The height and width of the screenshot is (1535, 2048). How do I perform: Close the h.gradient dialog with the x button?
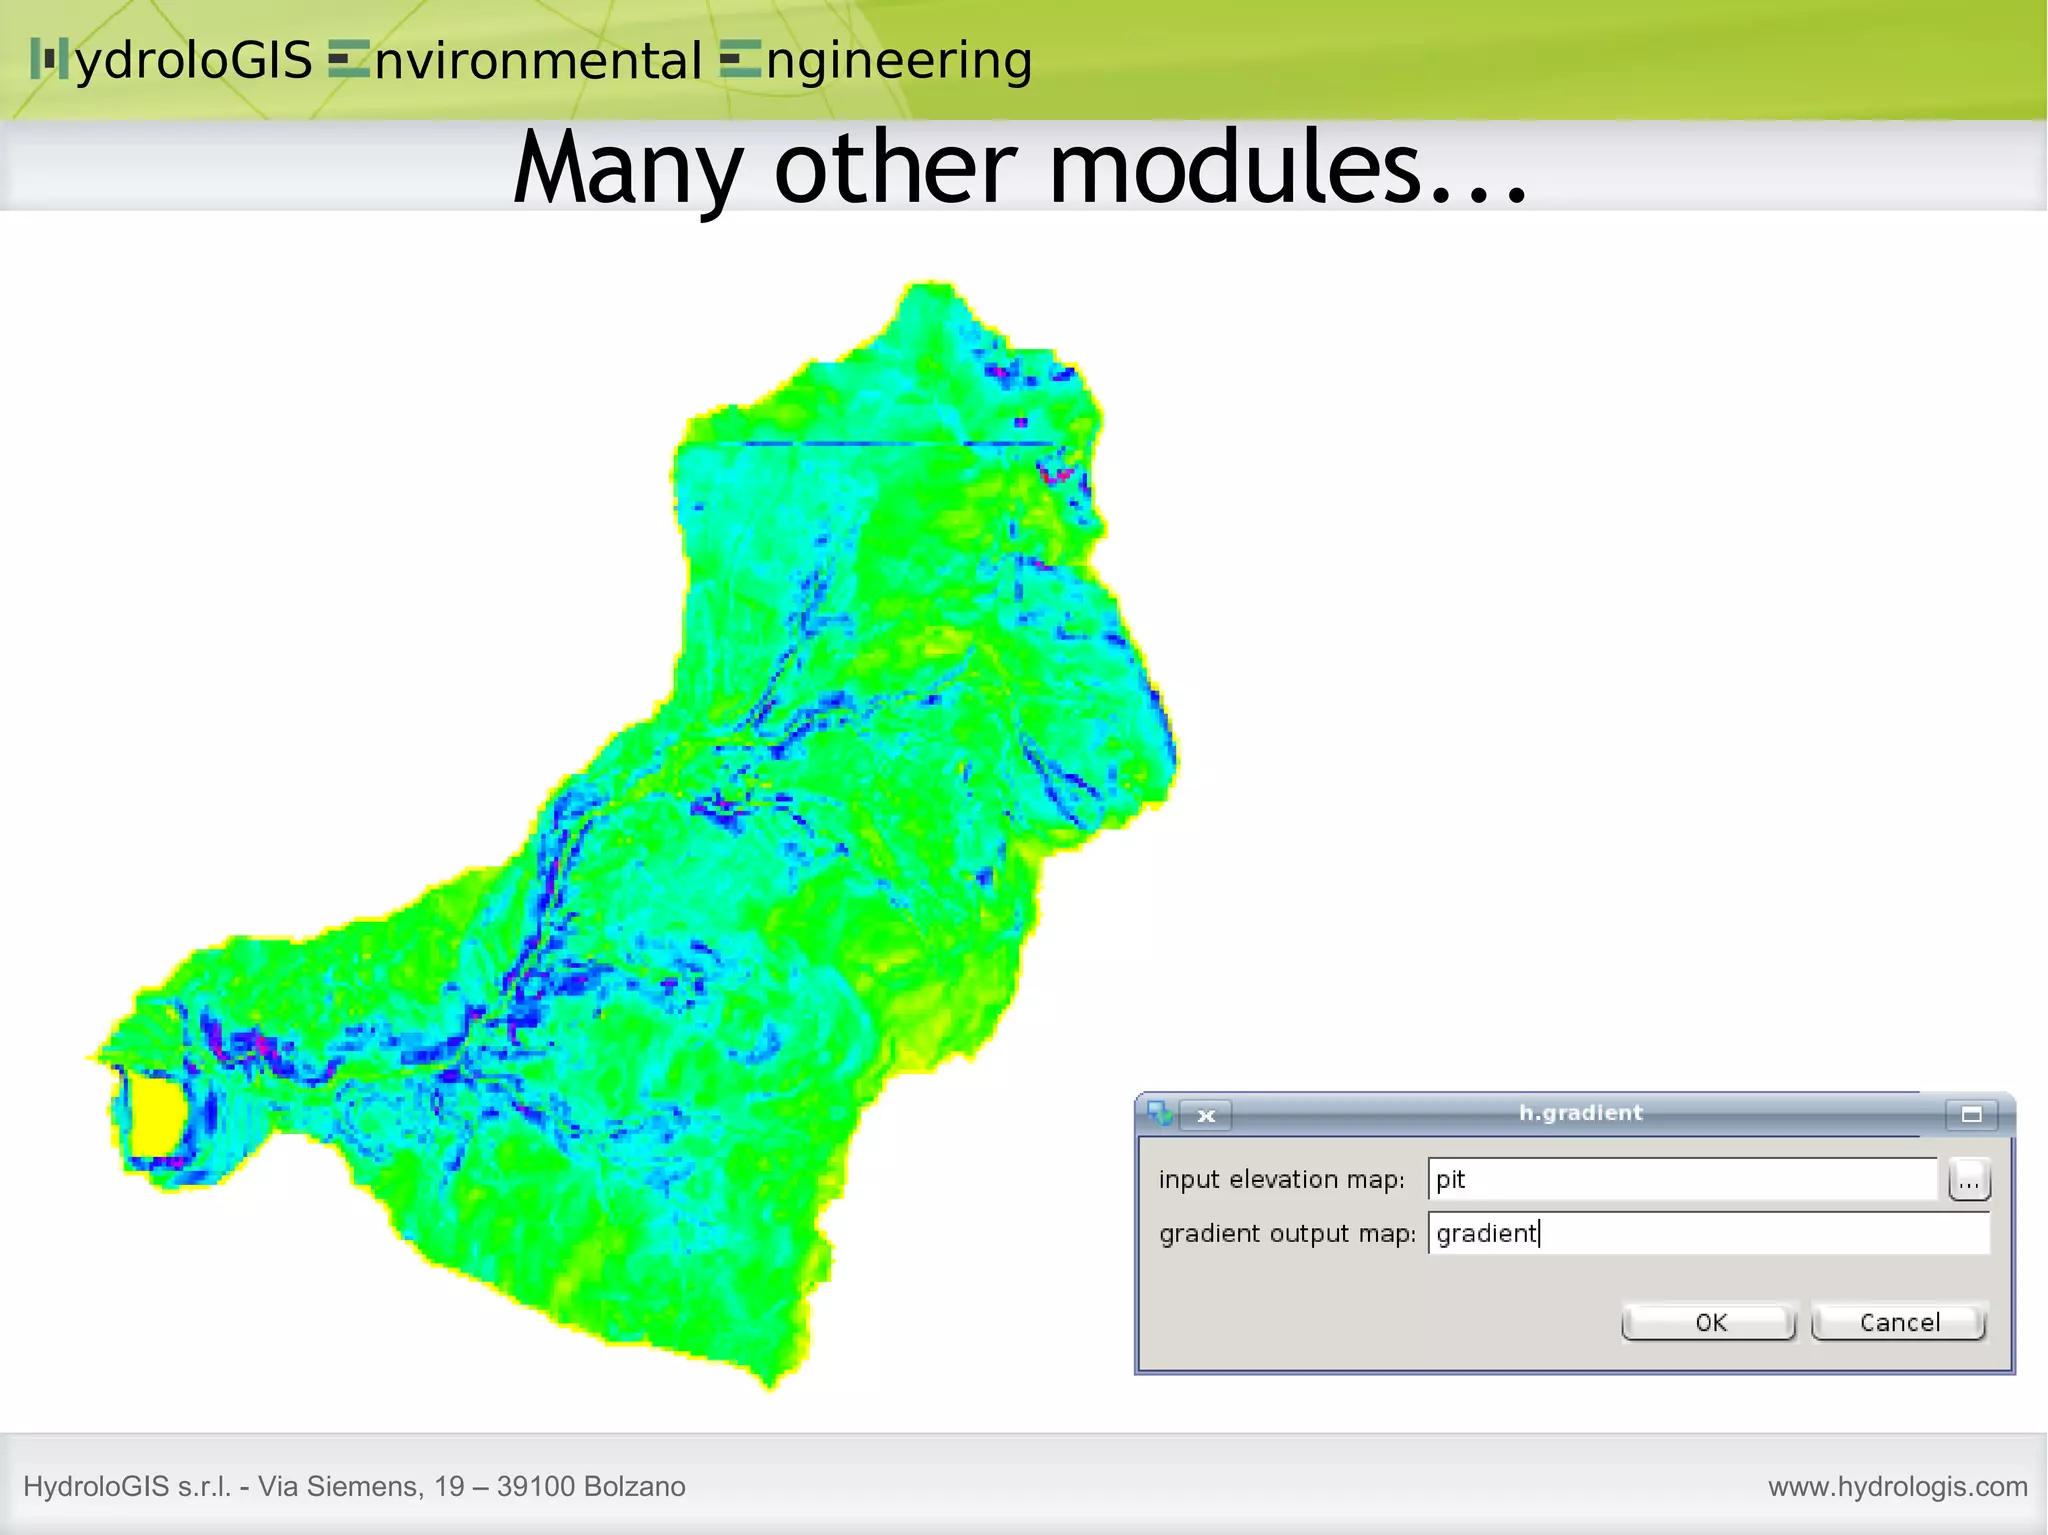click(x=1206, y=1115)
